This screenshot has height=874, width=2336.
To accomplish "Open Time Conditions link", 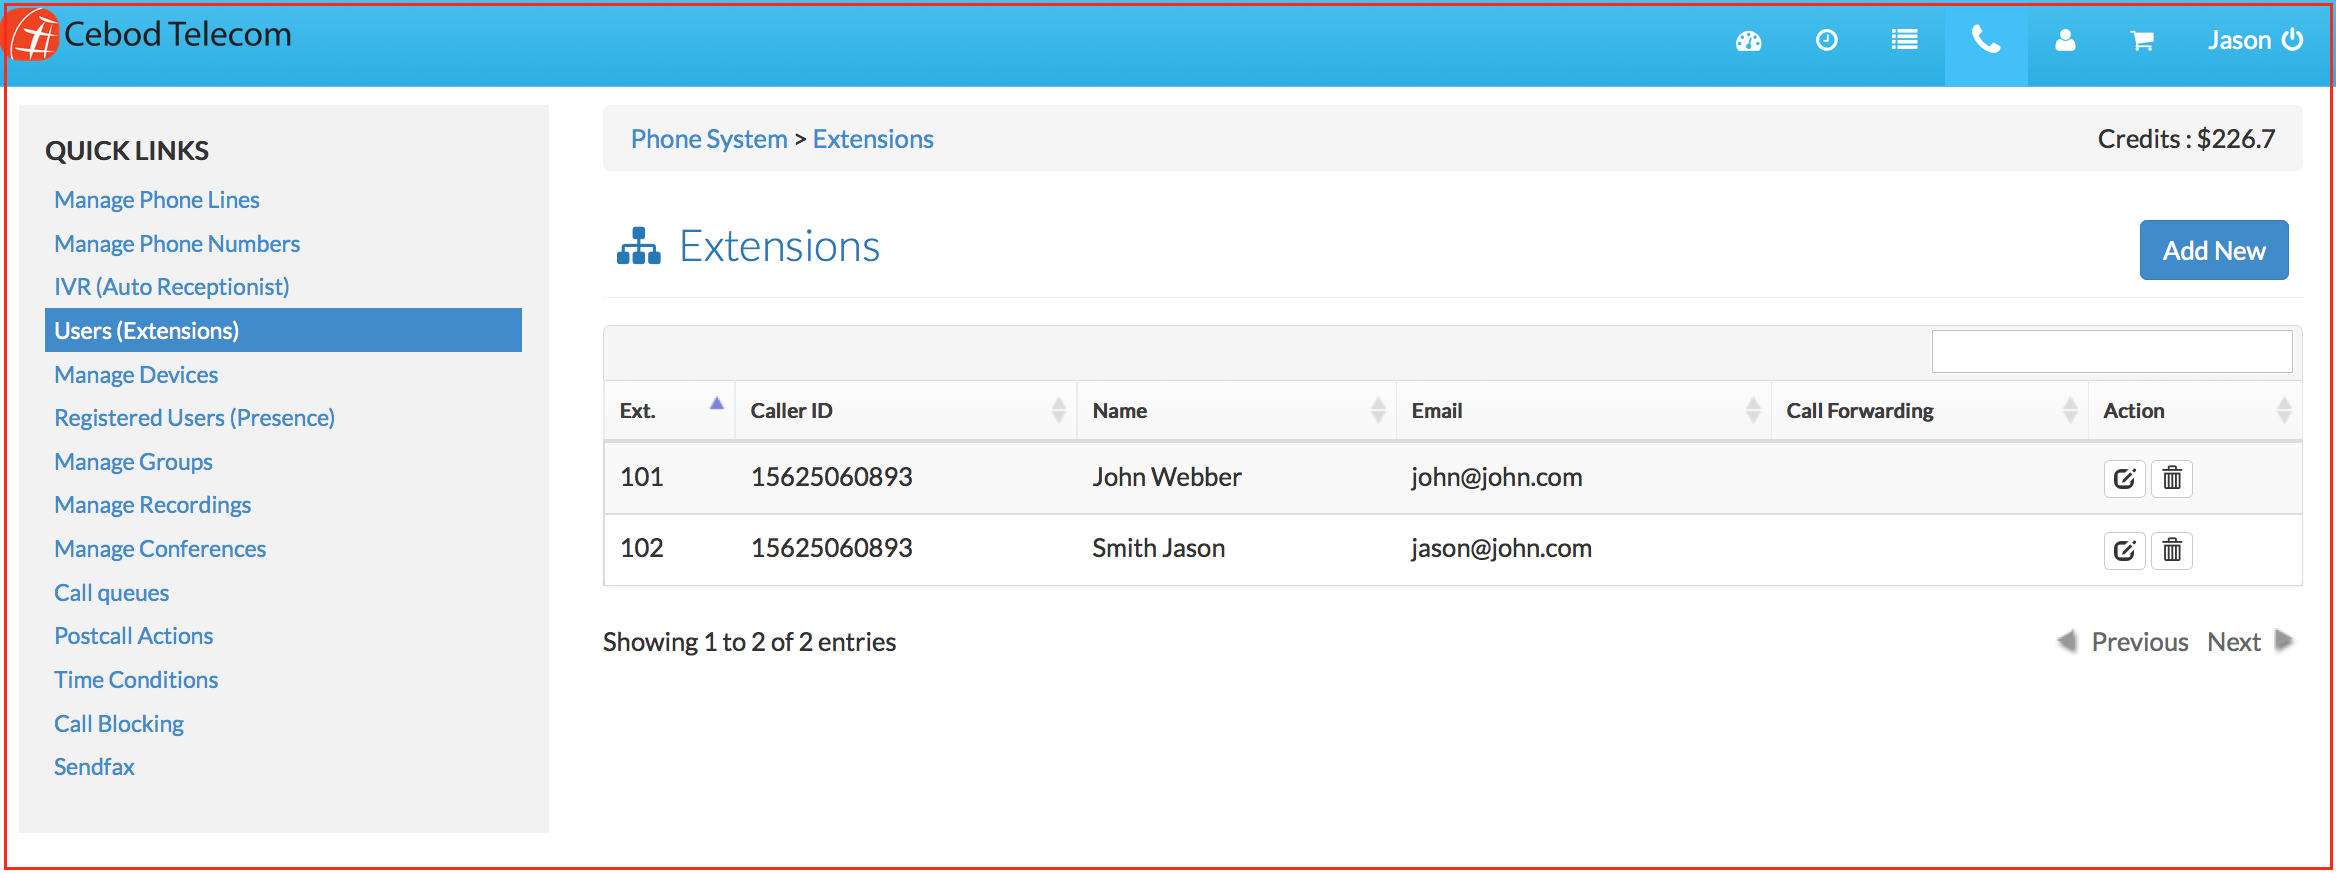I will 136,680.
